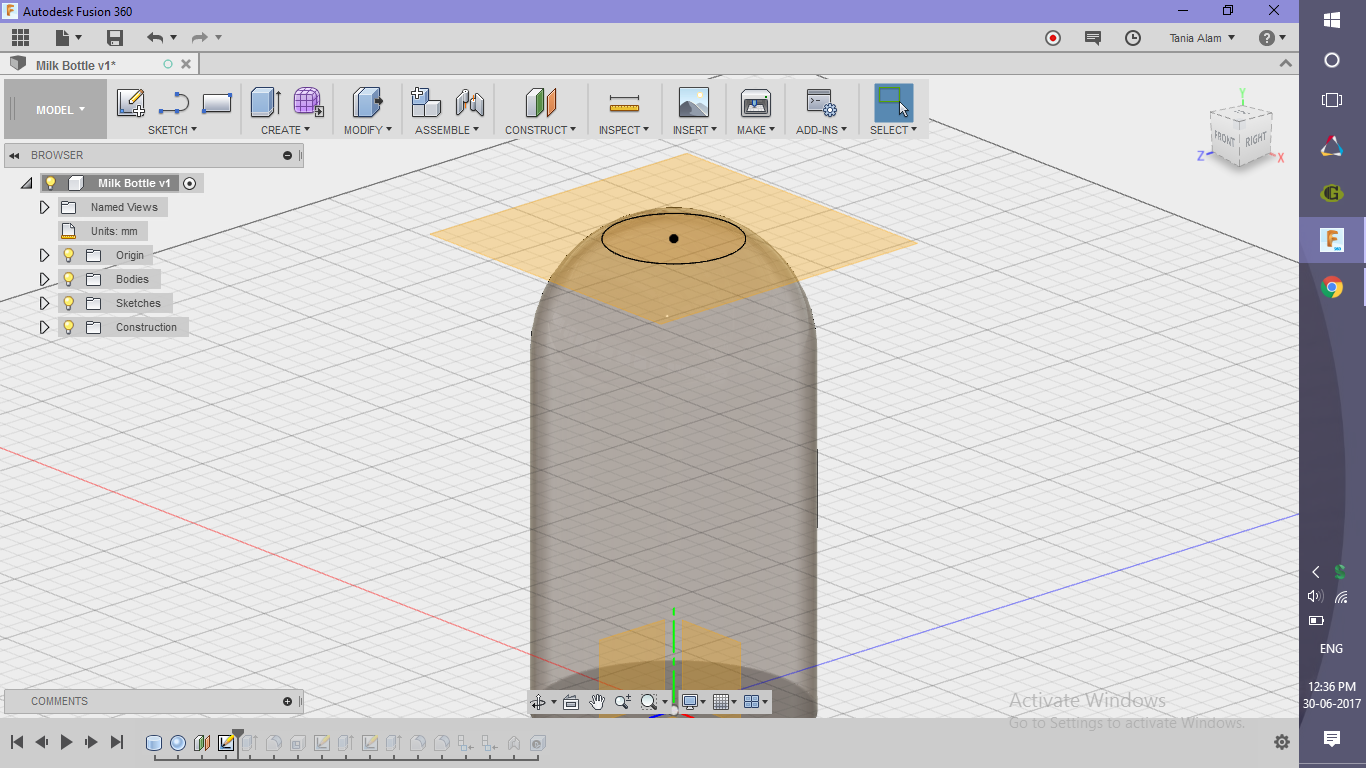
Task: Click the activate radio beside Milk Bottle v1
Action: pos(189,183)
